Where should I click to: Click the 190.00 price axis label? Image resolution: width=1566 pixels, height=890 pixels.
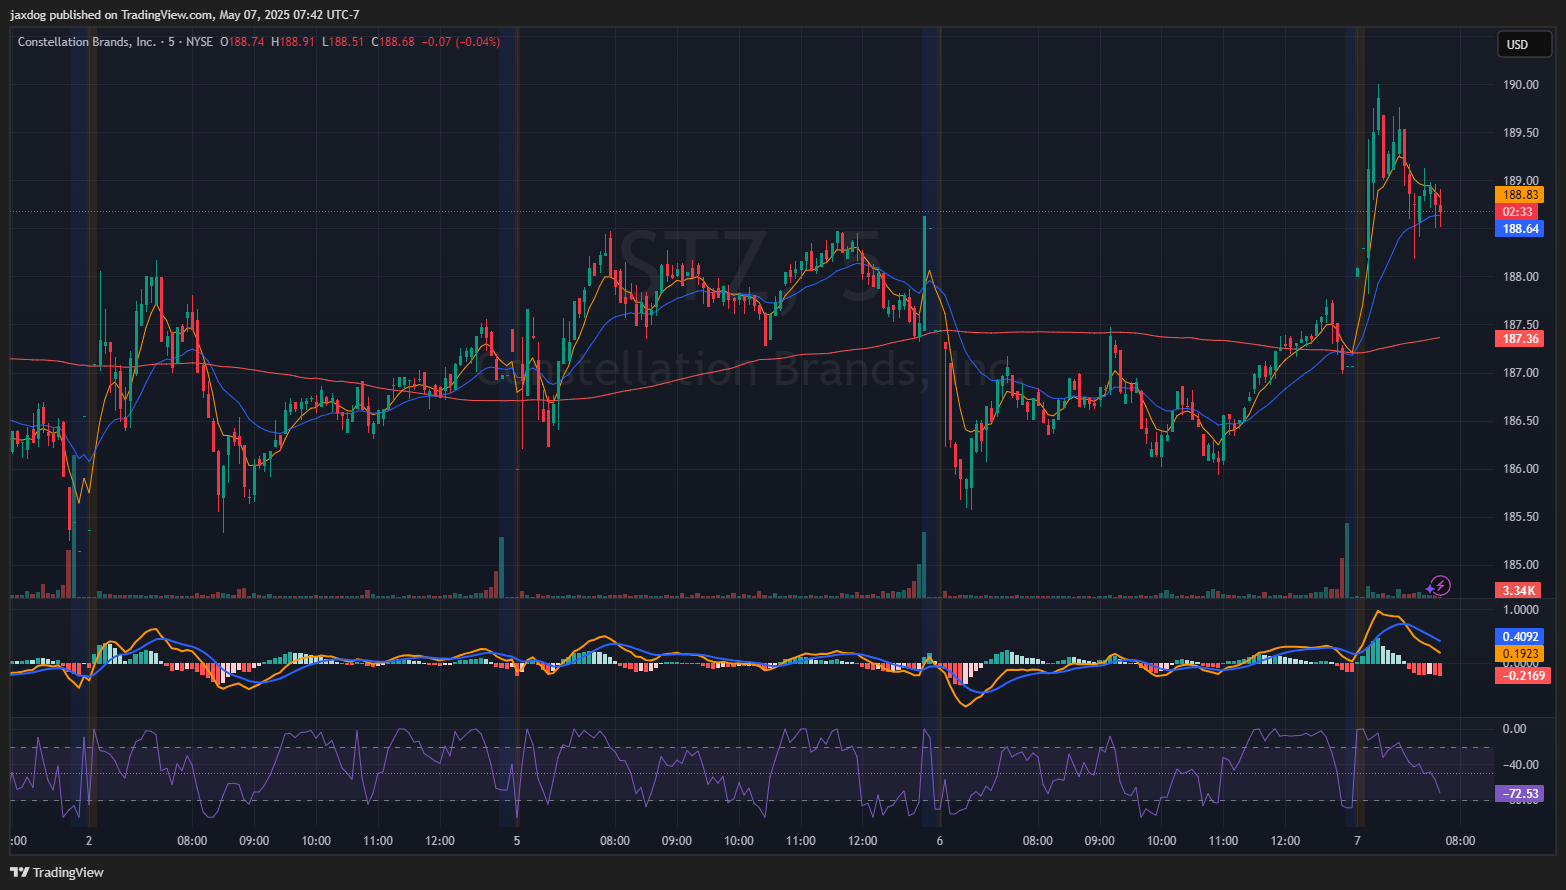click(1521, 85)
